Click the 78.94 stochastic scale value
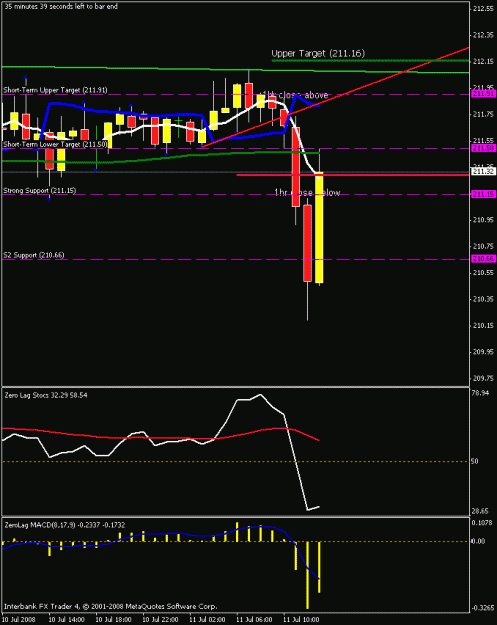 480,393
